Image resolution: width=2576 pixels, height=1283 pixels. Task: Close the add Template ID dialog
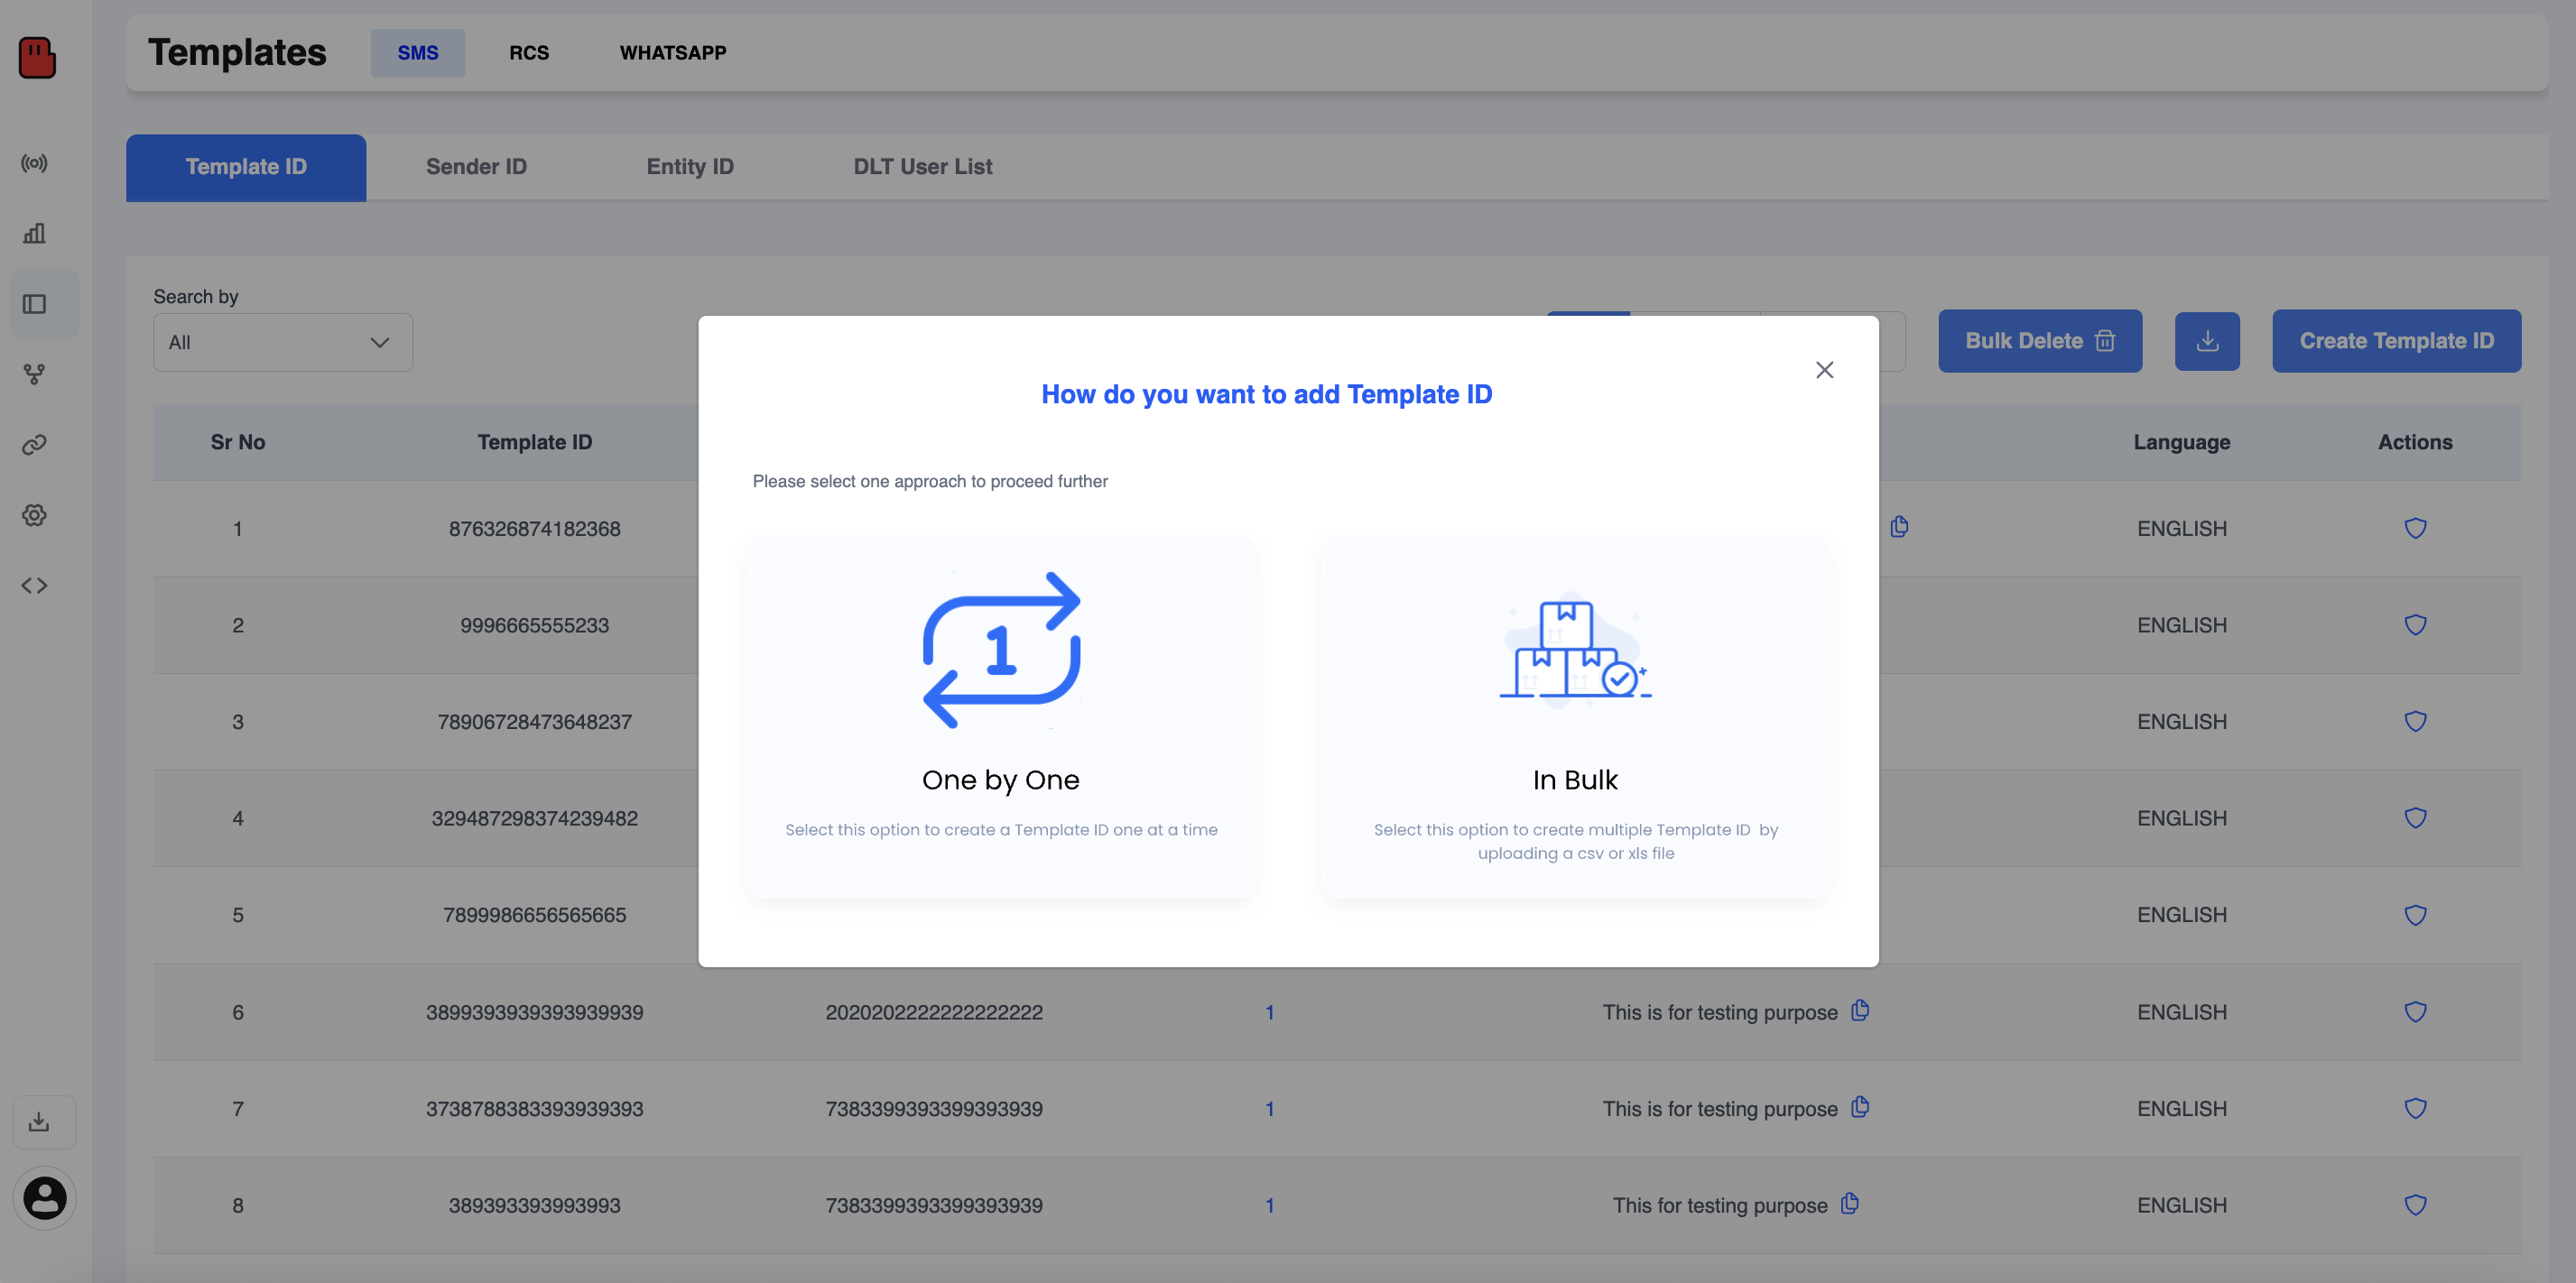pyautogui.click(x=1824, y=370)
